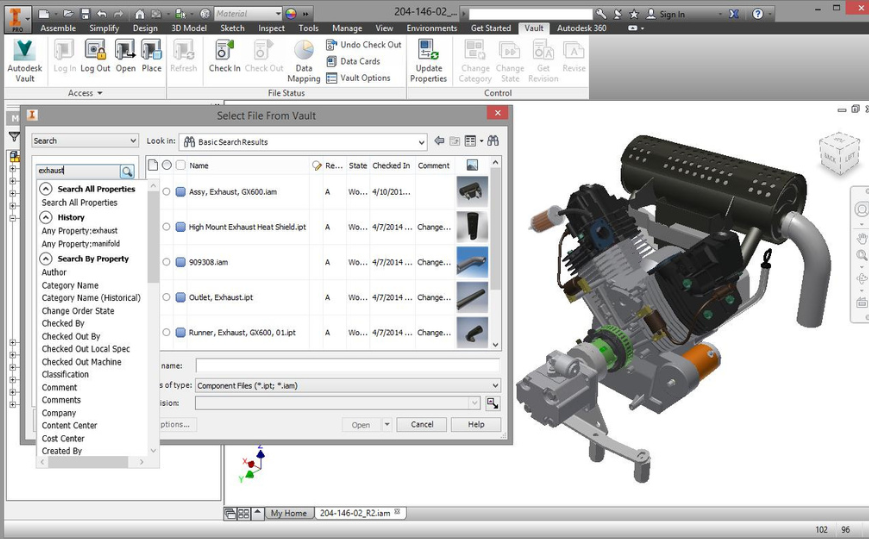Sort by the Checked In column header
Image resolution: width=869 pixels, height=539 pixels.
point(391,165)
